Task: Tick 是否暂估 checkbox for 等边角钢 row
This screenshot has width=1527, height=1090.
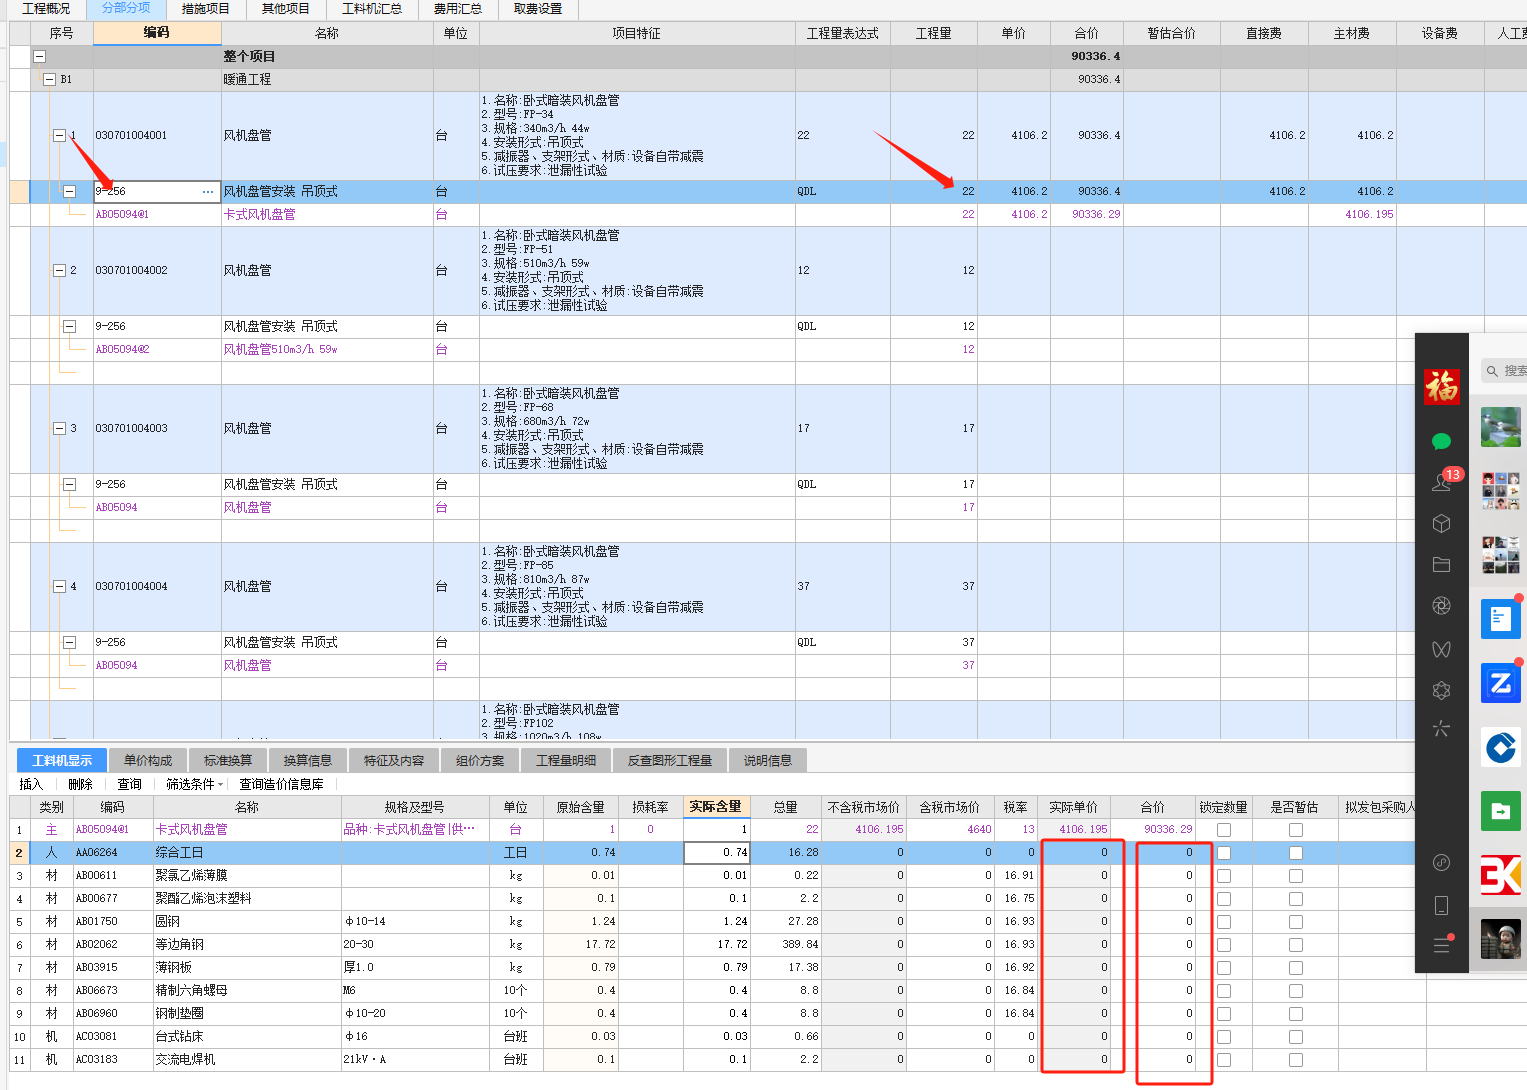Action: tap(1296, 945)
